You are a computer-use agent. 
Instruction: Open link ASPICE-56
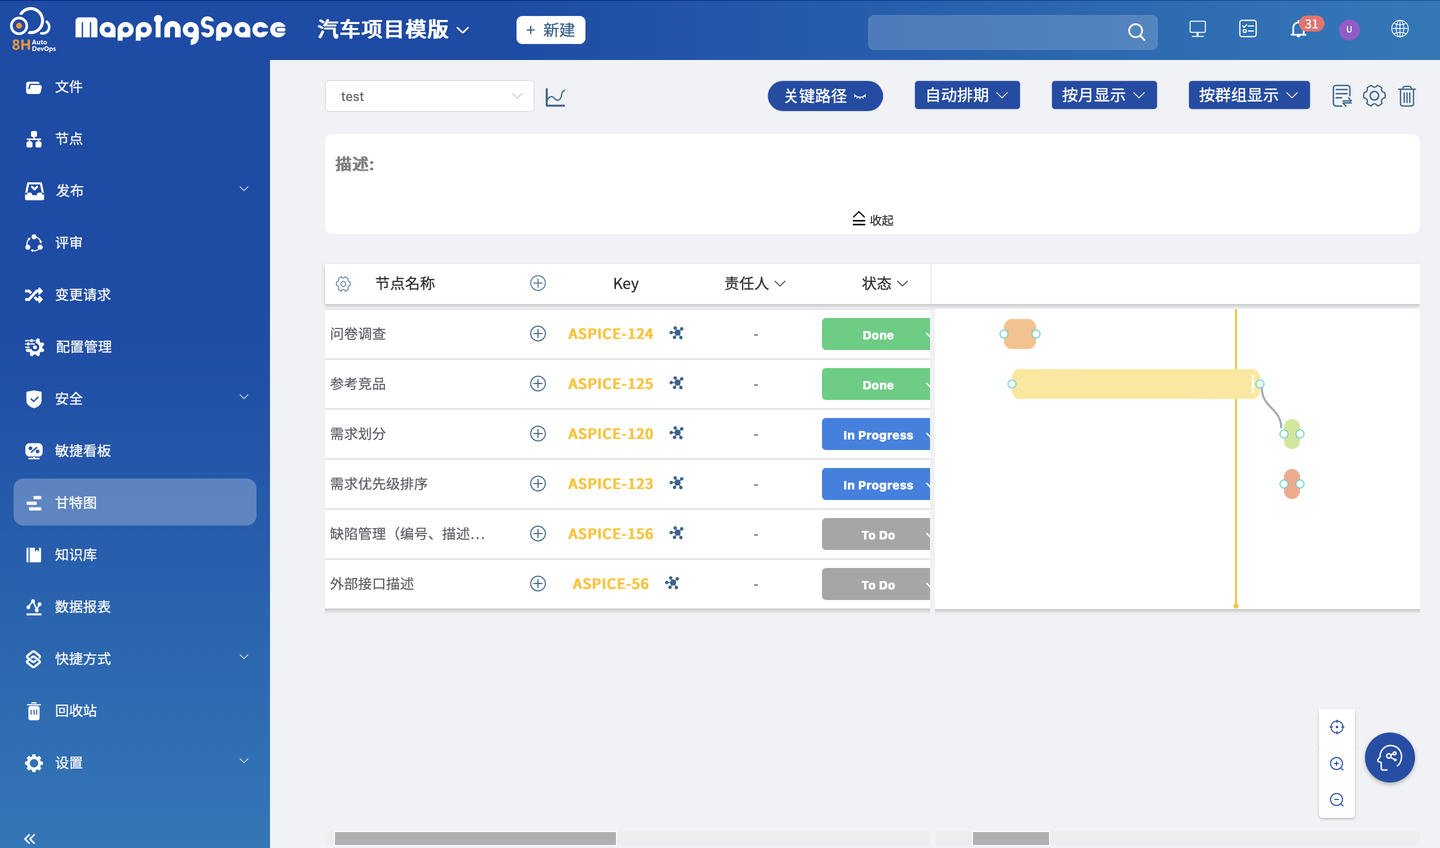pos(610,584)
